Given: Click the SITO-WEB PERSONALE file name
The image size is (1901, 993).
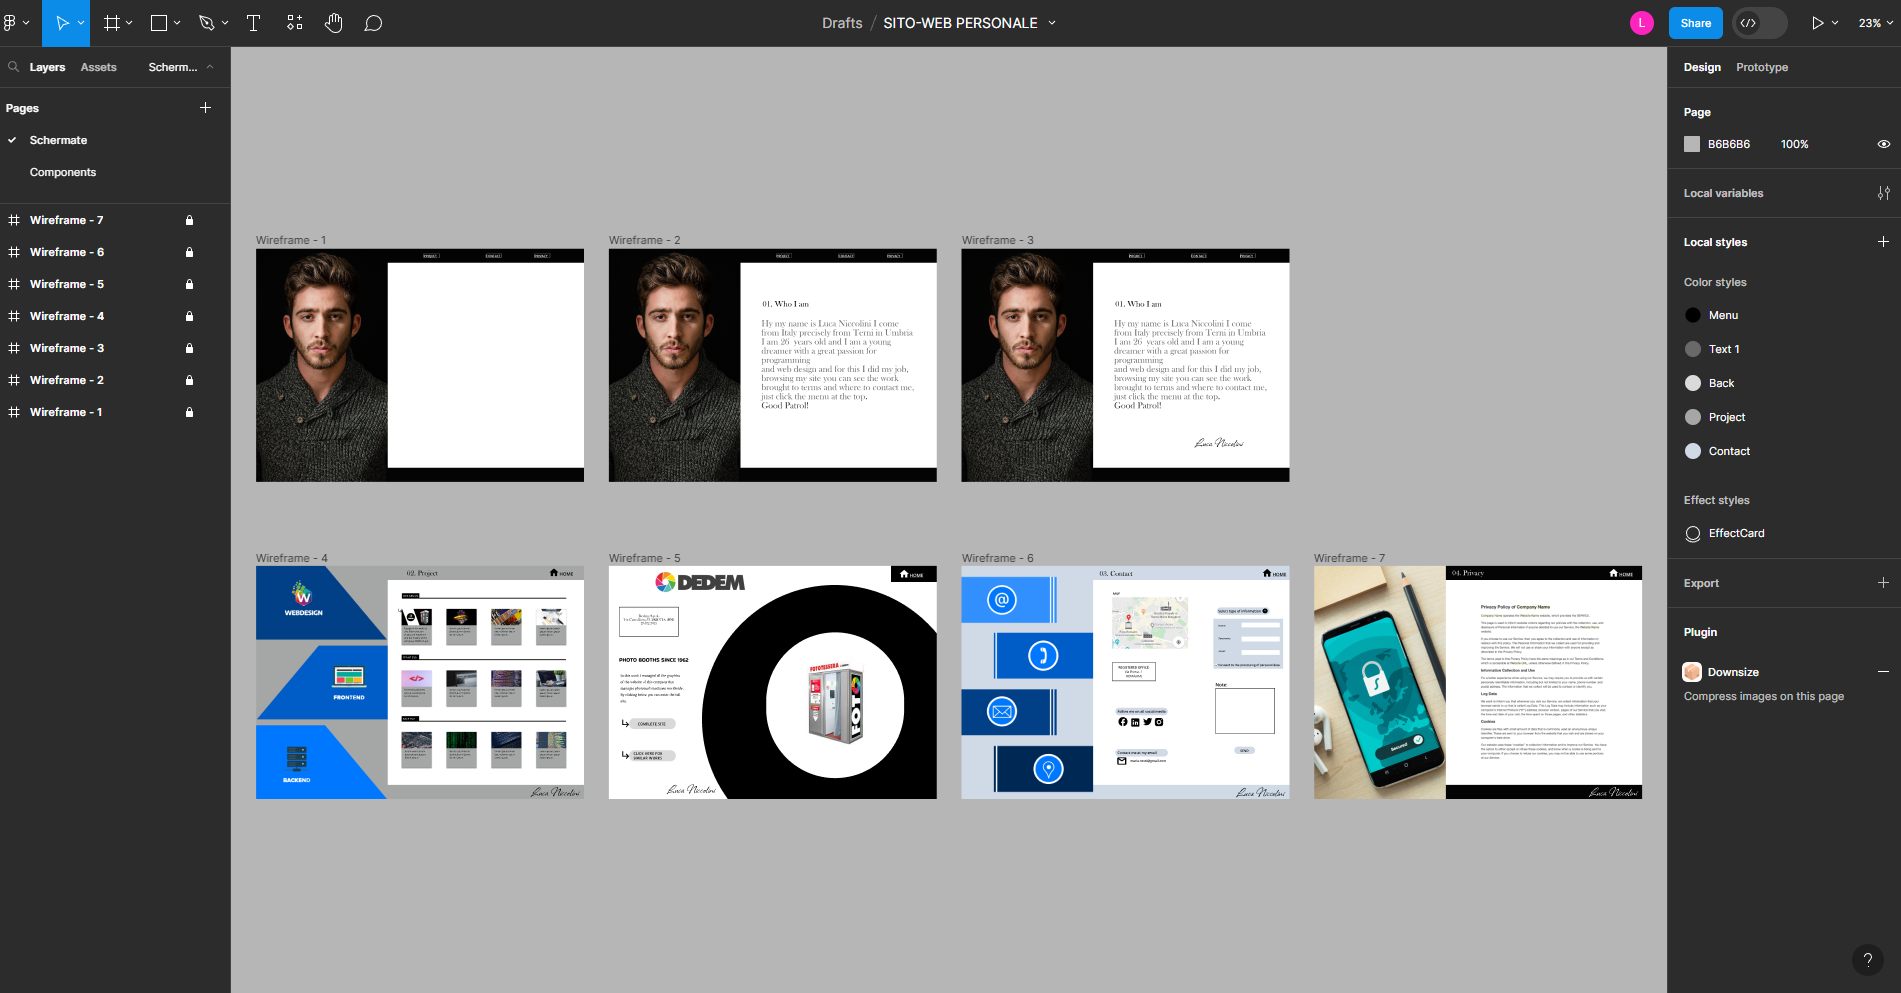Looking at the screenshot, I should pos(960,23).
